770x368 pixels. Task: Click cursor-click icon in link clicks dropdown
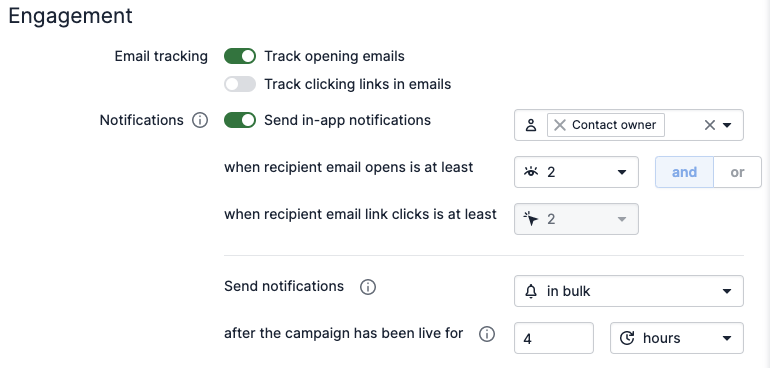[x=531, y=219]
